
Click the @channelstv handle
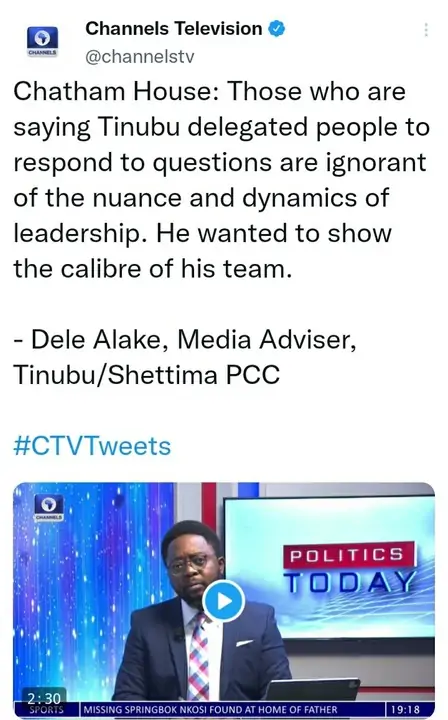[x=140, y=56]
